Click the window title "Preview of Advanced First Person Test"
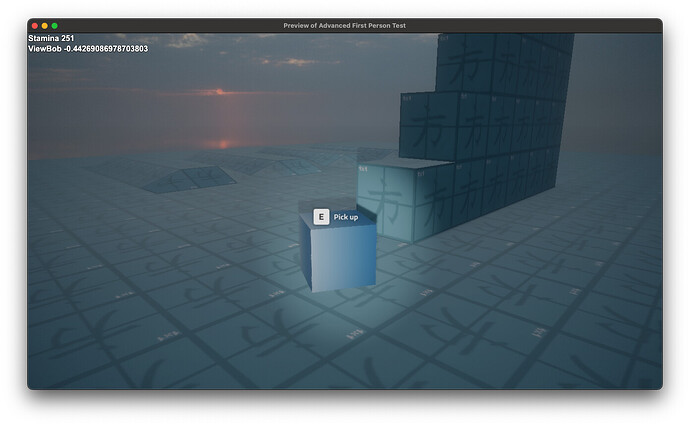 point(345,26)
